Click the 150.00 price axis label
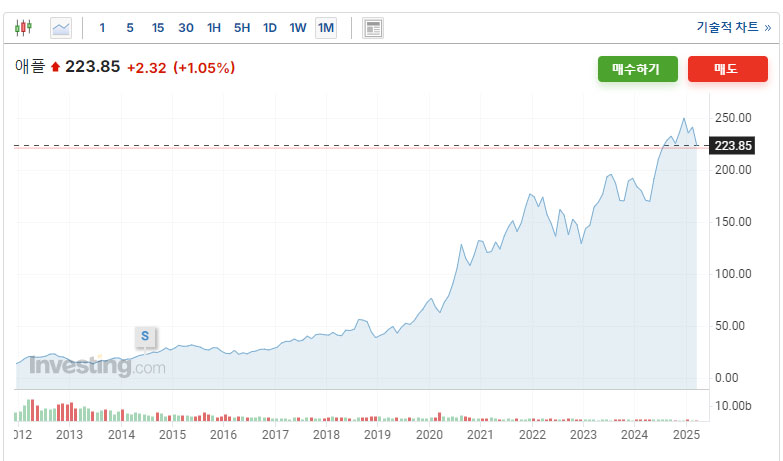Image resolution: width=783 pixels, height=461 pixels. (733, 222)
